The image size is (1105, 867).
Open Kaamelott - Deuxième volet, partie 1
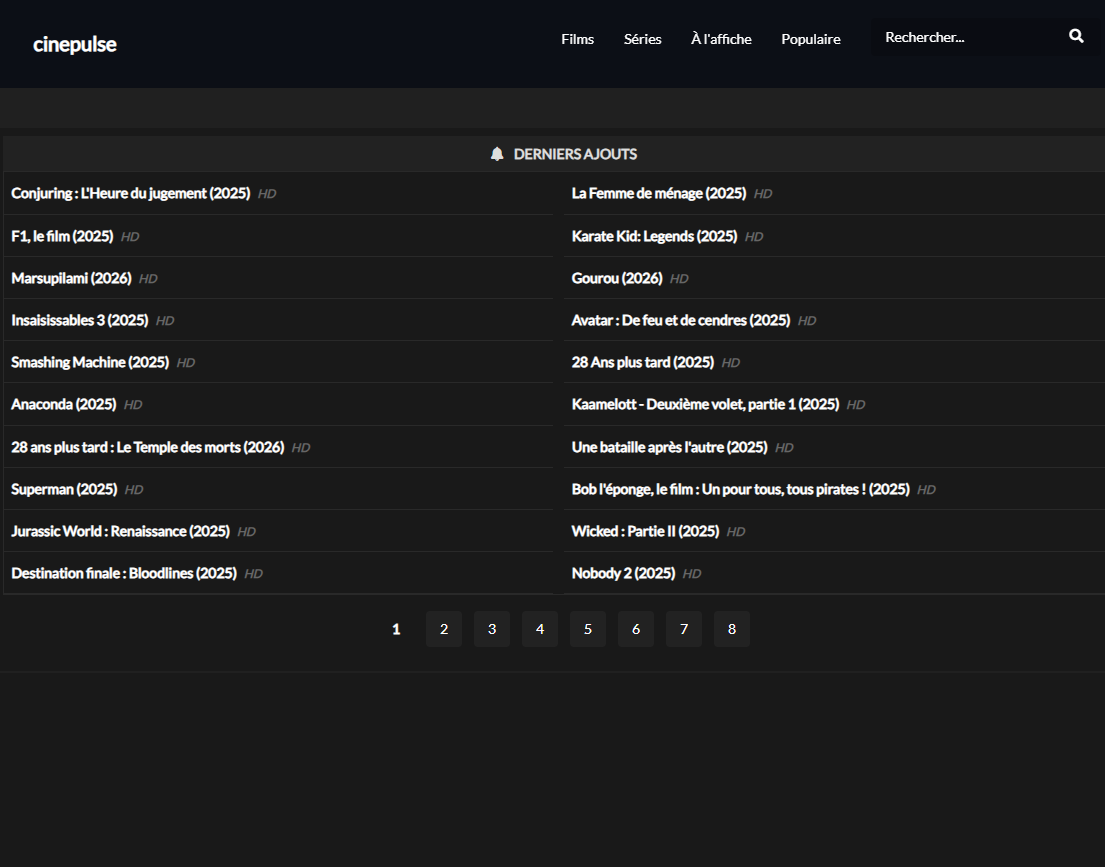(x=705, y=404)
